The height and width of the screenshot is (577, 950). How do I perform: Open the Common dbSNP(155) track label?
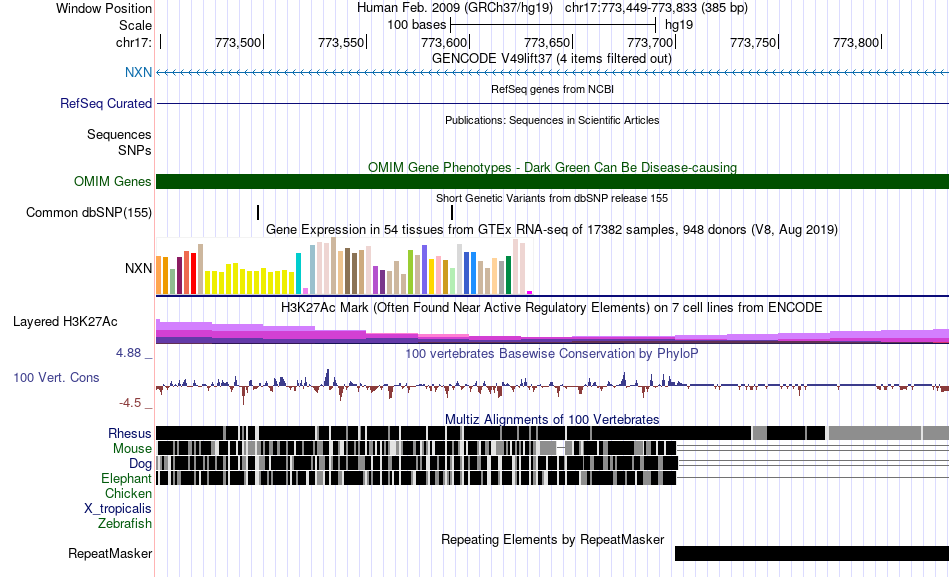89,213
